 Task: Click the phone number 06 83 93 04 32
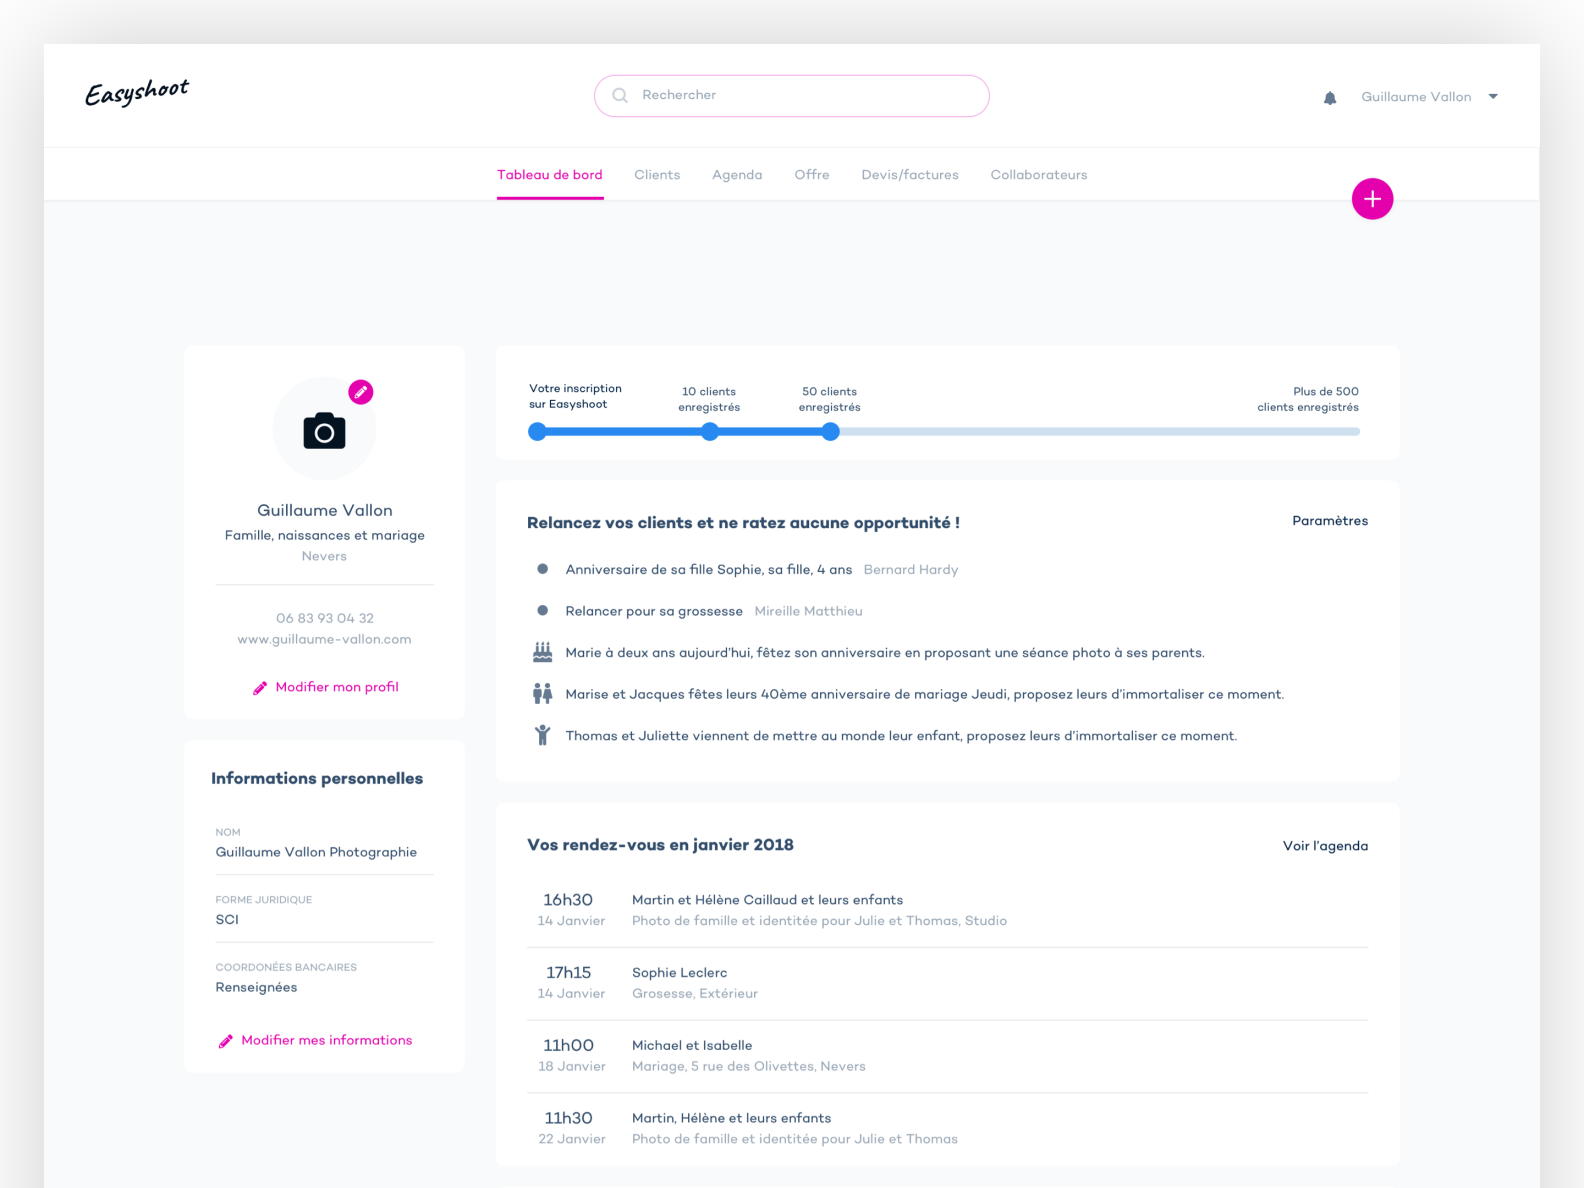[x=325, y=618]
